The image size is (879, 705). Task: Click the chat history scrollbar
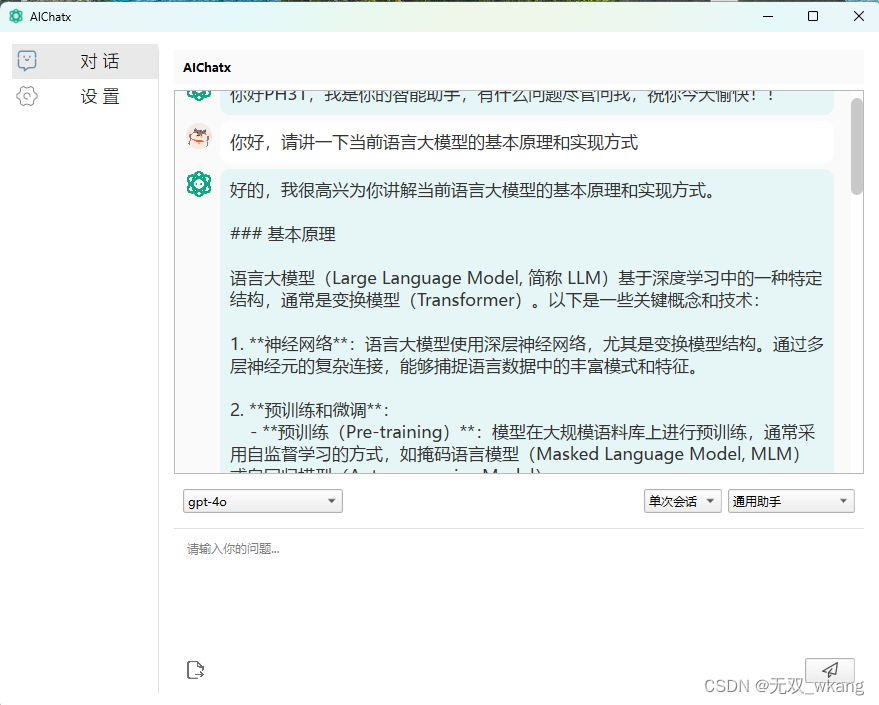(x=857, y=140)
